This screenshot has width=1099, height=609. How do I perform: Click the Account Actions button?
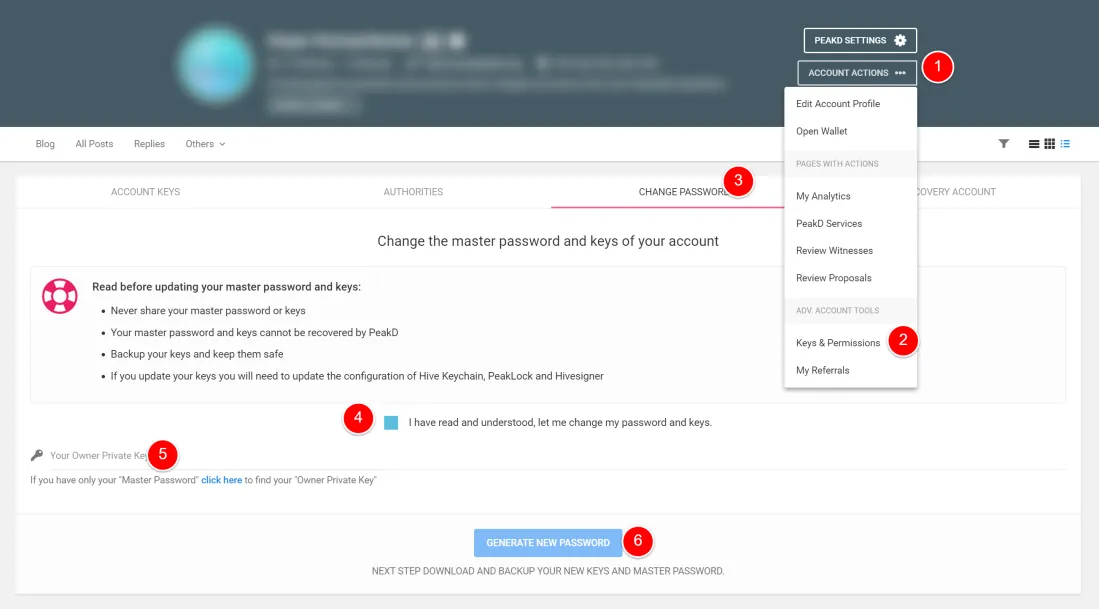coord(856,73)
